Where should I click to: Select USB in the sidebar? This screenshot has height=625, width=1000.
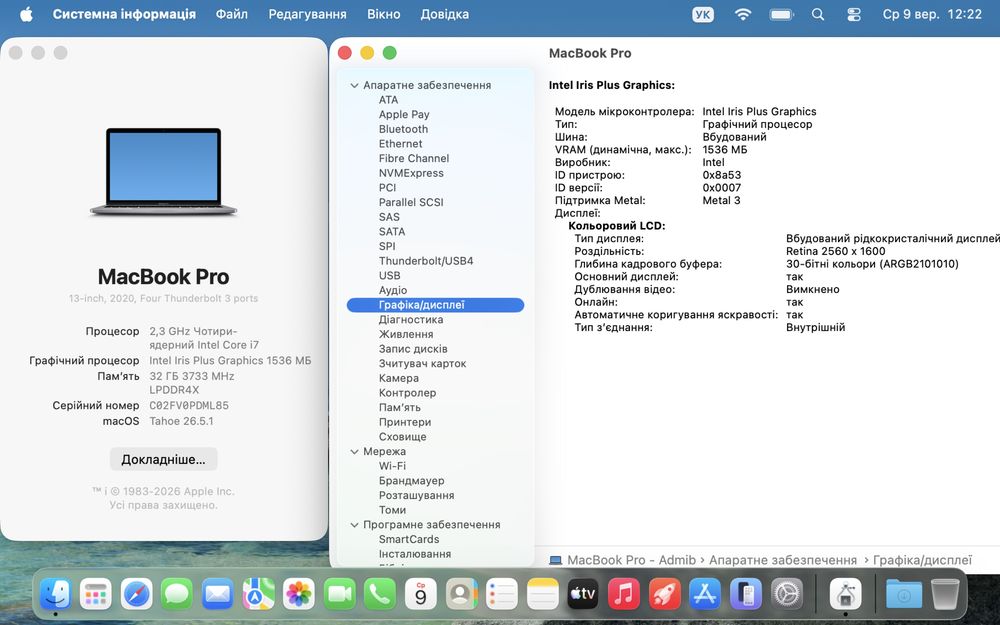[x=390, y=276]
